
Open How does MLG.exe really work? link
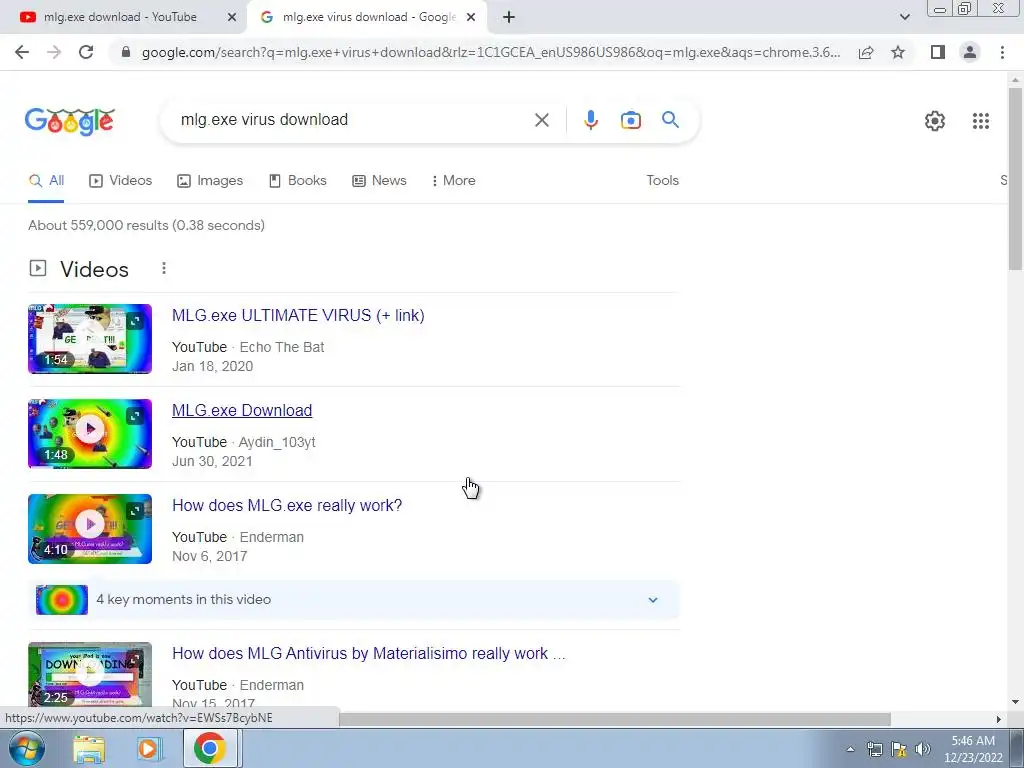coord(287,505)
